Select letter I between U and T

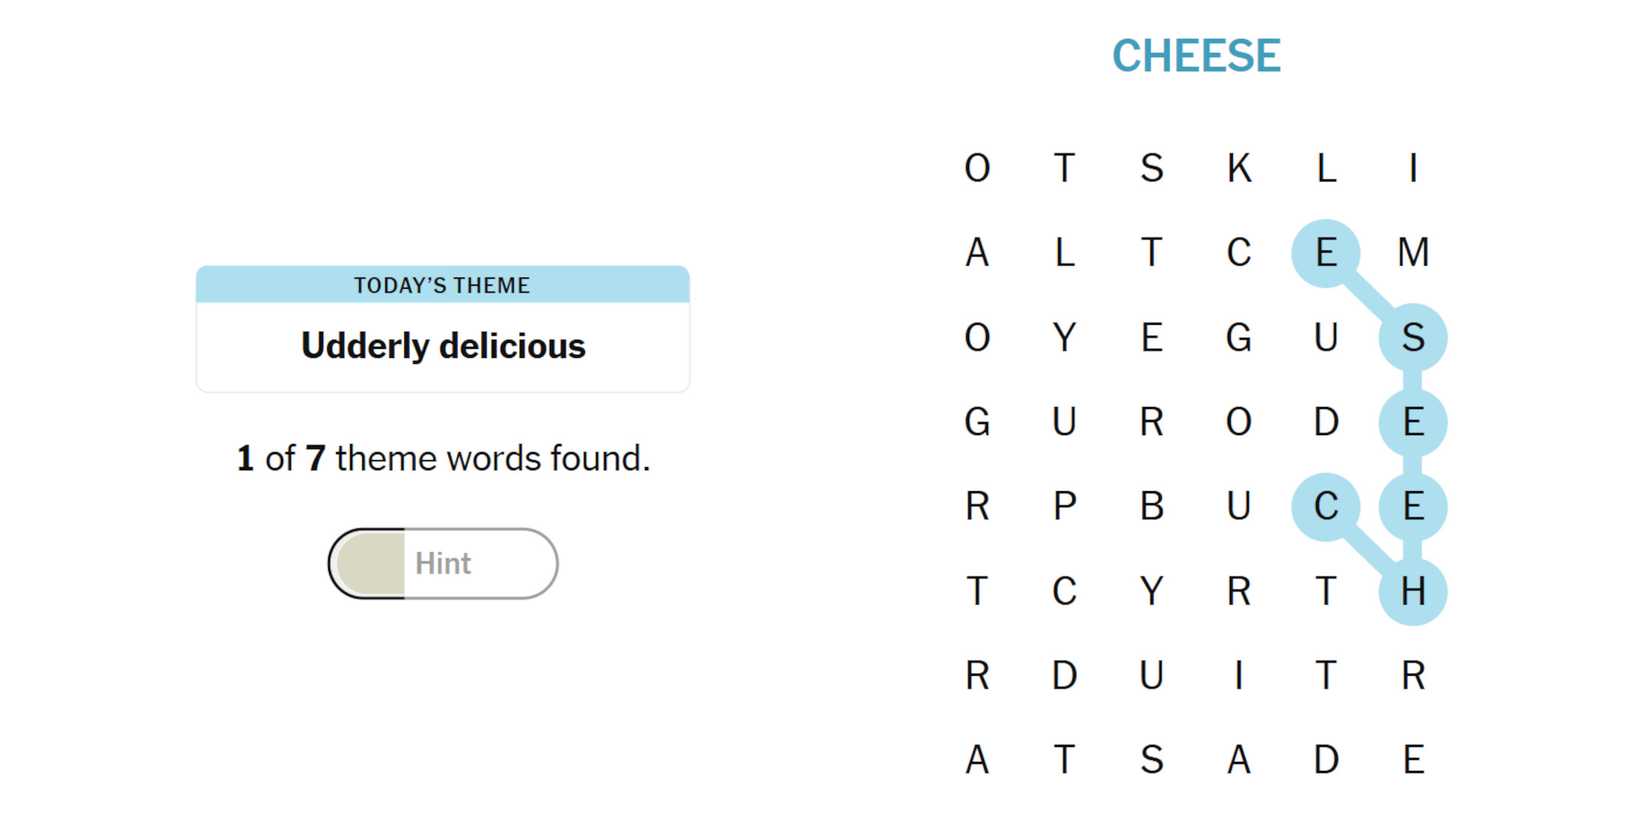click(1239, 676)
